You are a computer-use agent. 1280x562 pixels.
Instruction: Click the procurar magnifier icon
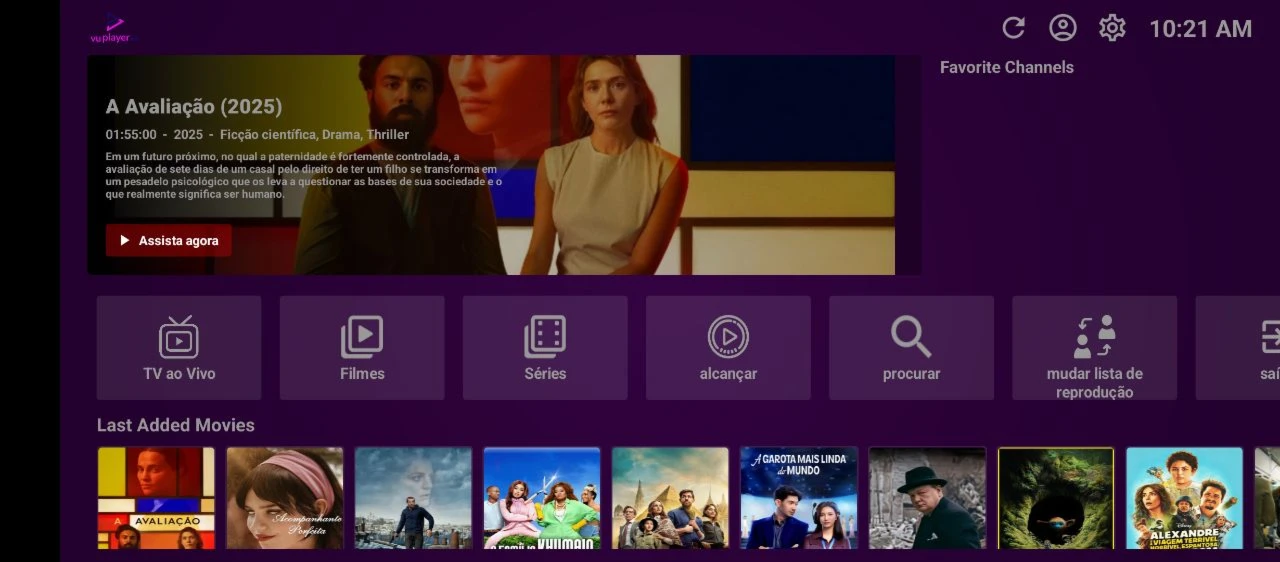click(x=911, y=337)
